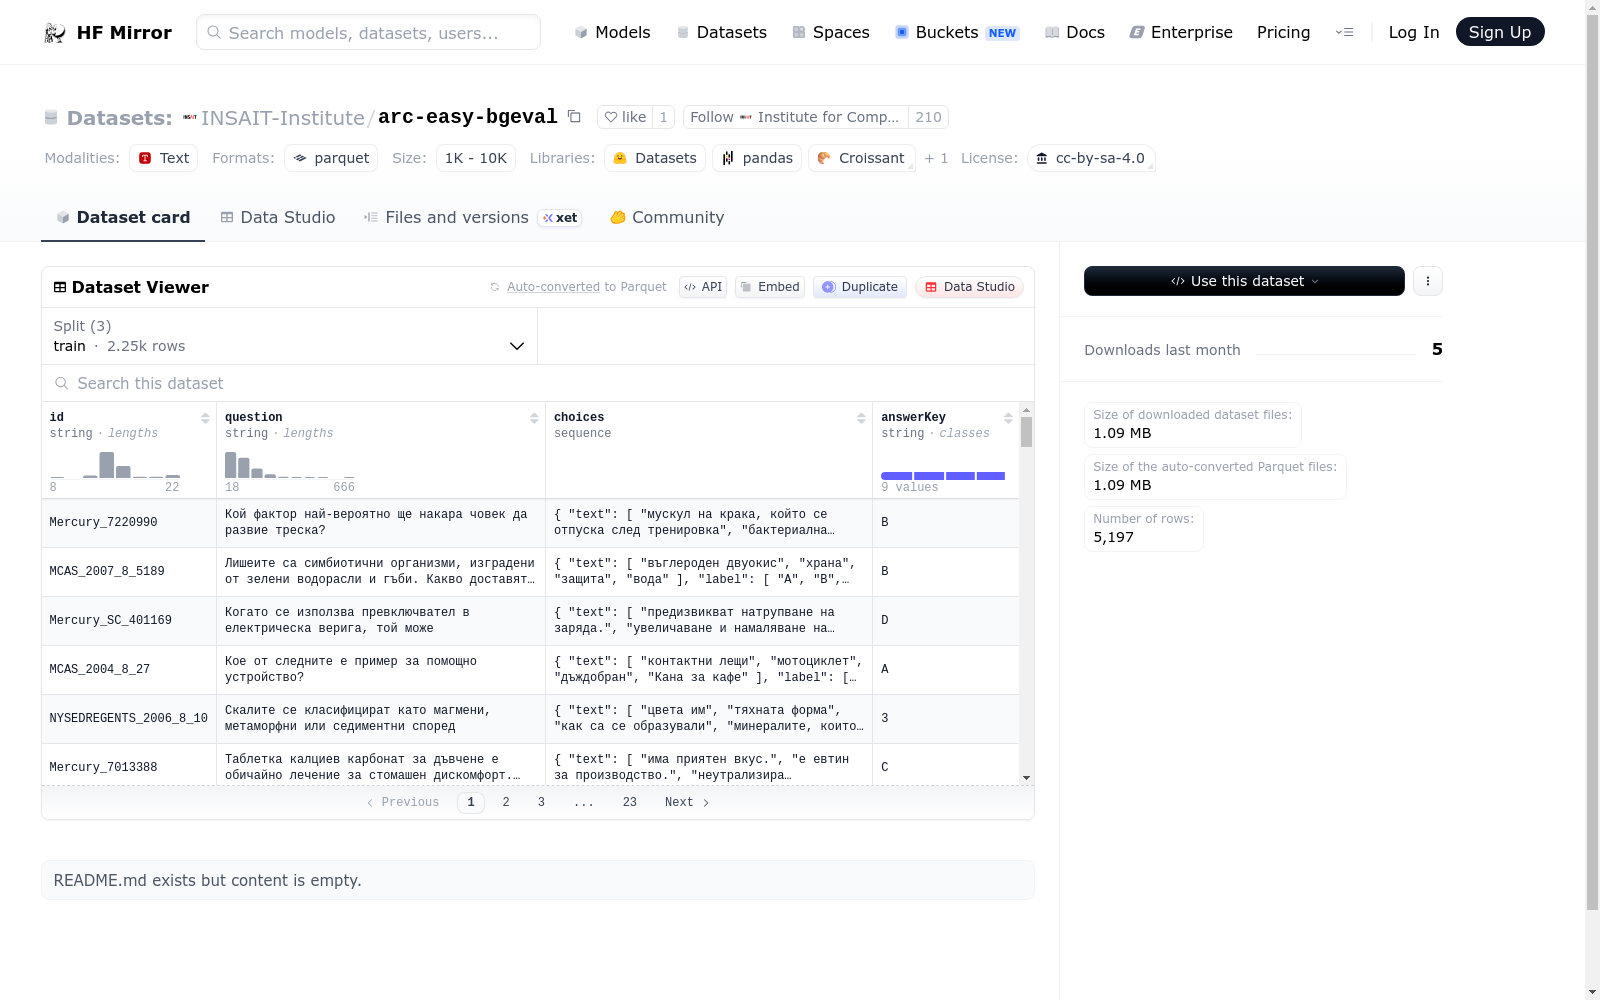Click the table vertical scrollbar thumb
This screenshot has width=1600, height=1000.
pyautogui.click(x=1026, y=432)
